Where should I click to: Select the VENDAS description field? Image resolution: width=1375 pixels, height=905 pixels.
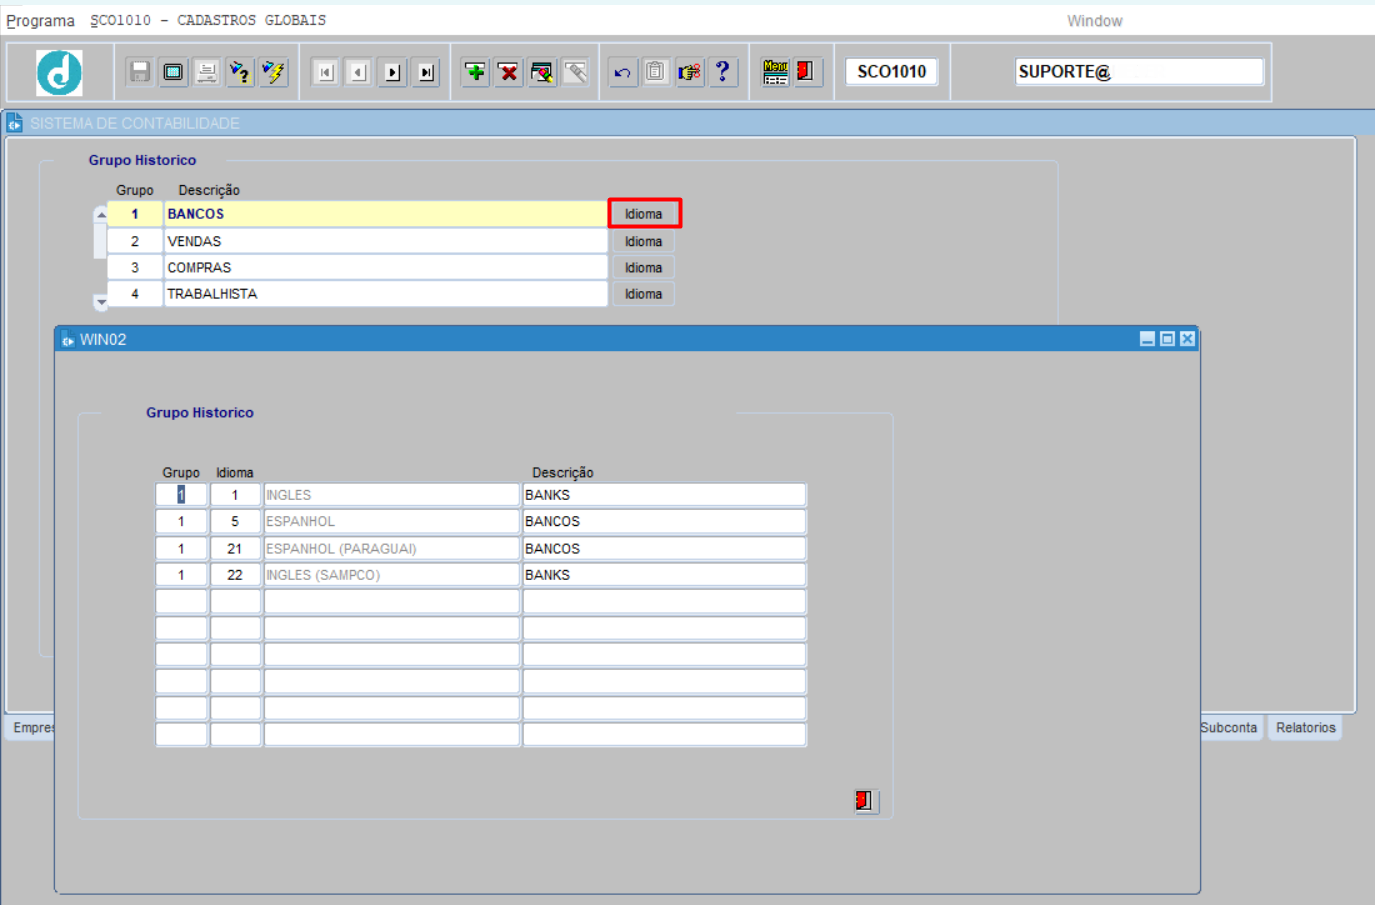pyautogui.click(x=386, y=242)
